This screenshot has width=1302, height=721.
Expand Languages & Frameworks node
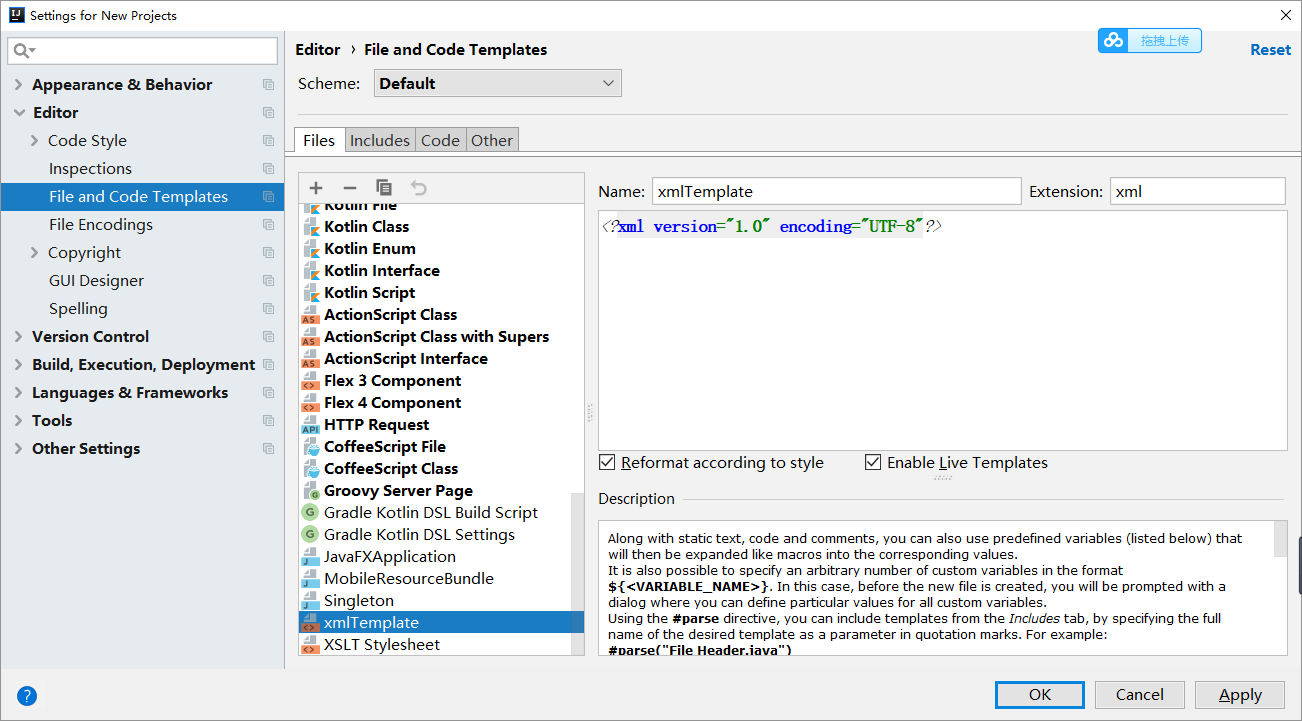(x=18, y=393)
